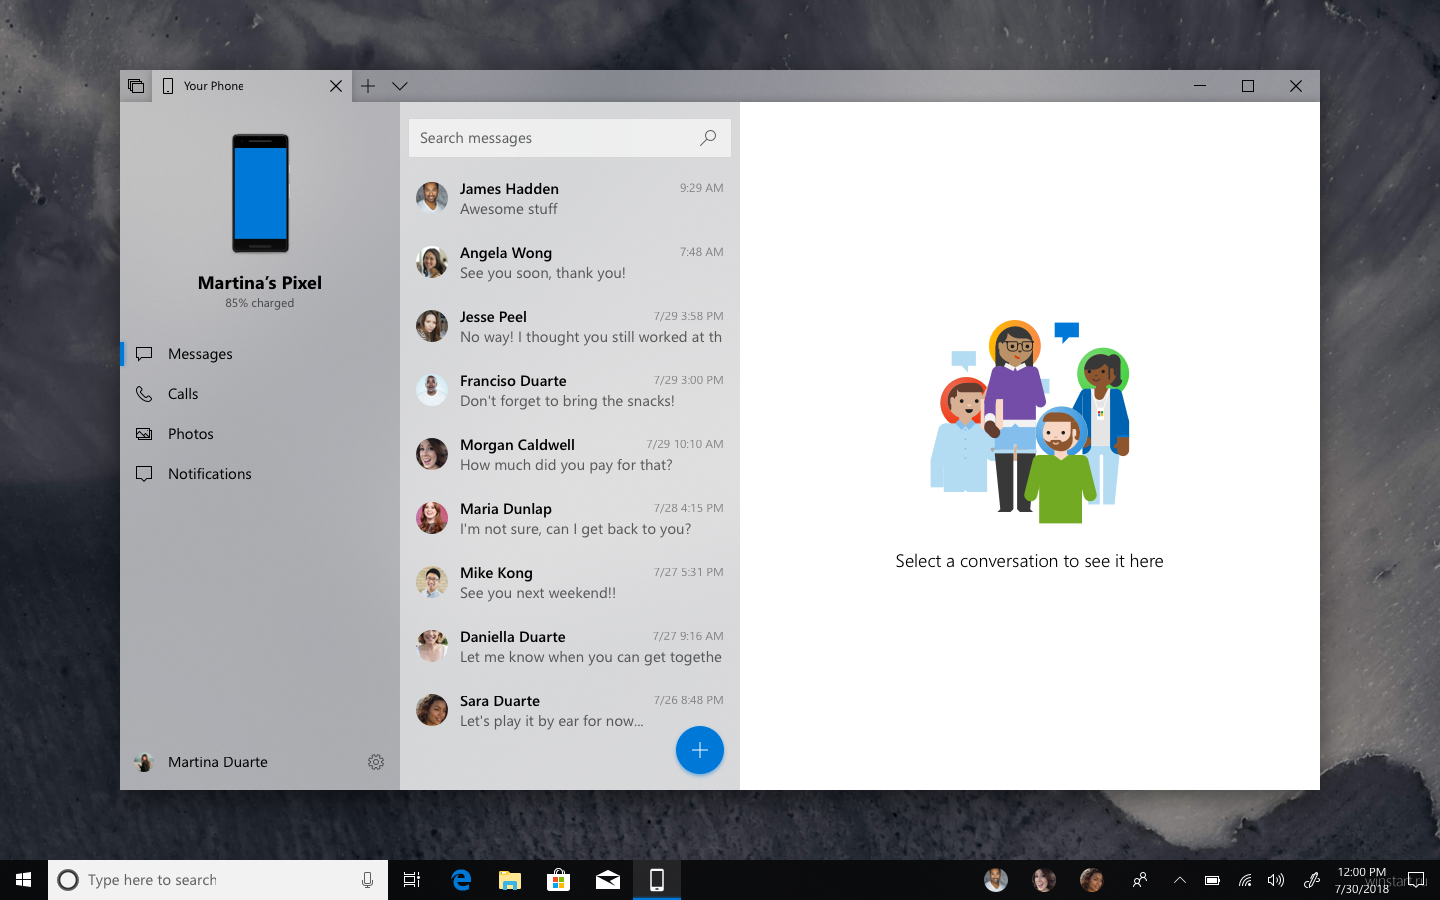Launch Microsoft Edge from the taskbar
1440x900 pixels.
point(461,880)
